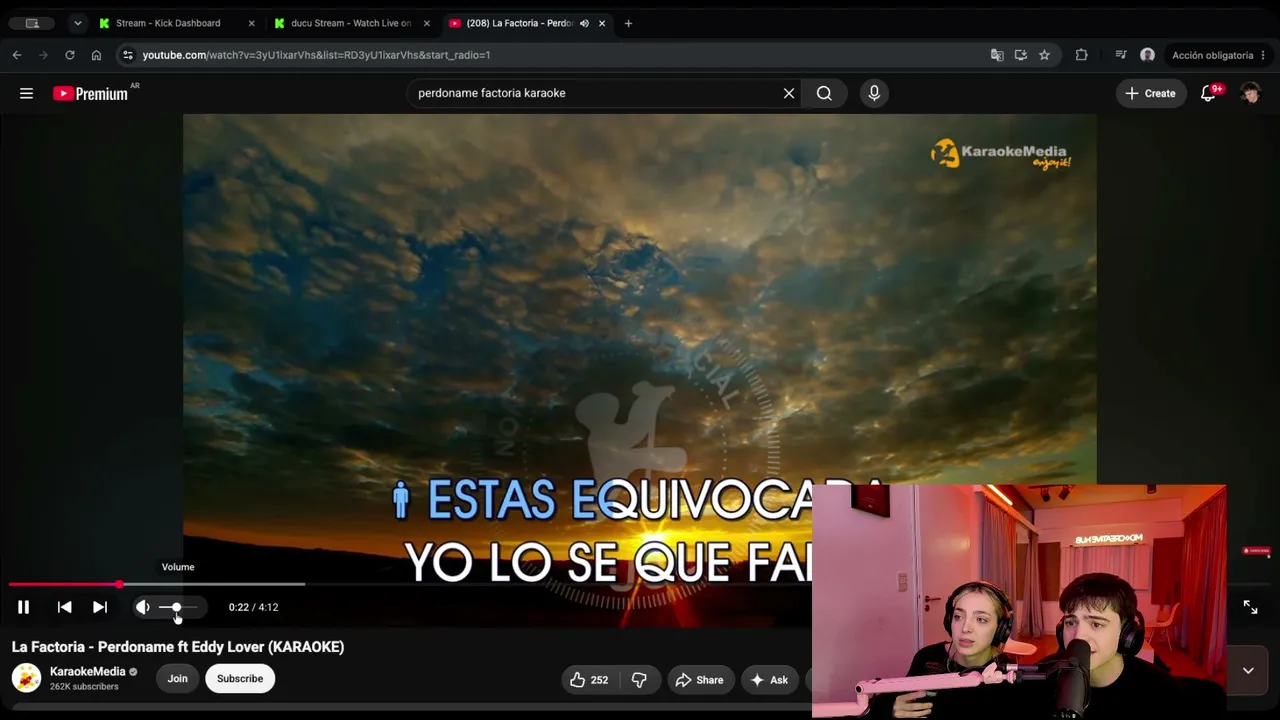Open the Ask assistant button
Viewport: 1280px width, 720px height.
click(x=769, y=680)
